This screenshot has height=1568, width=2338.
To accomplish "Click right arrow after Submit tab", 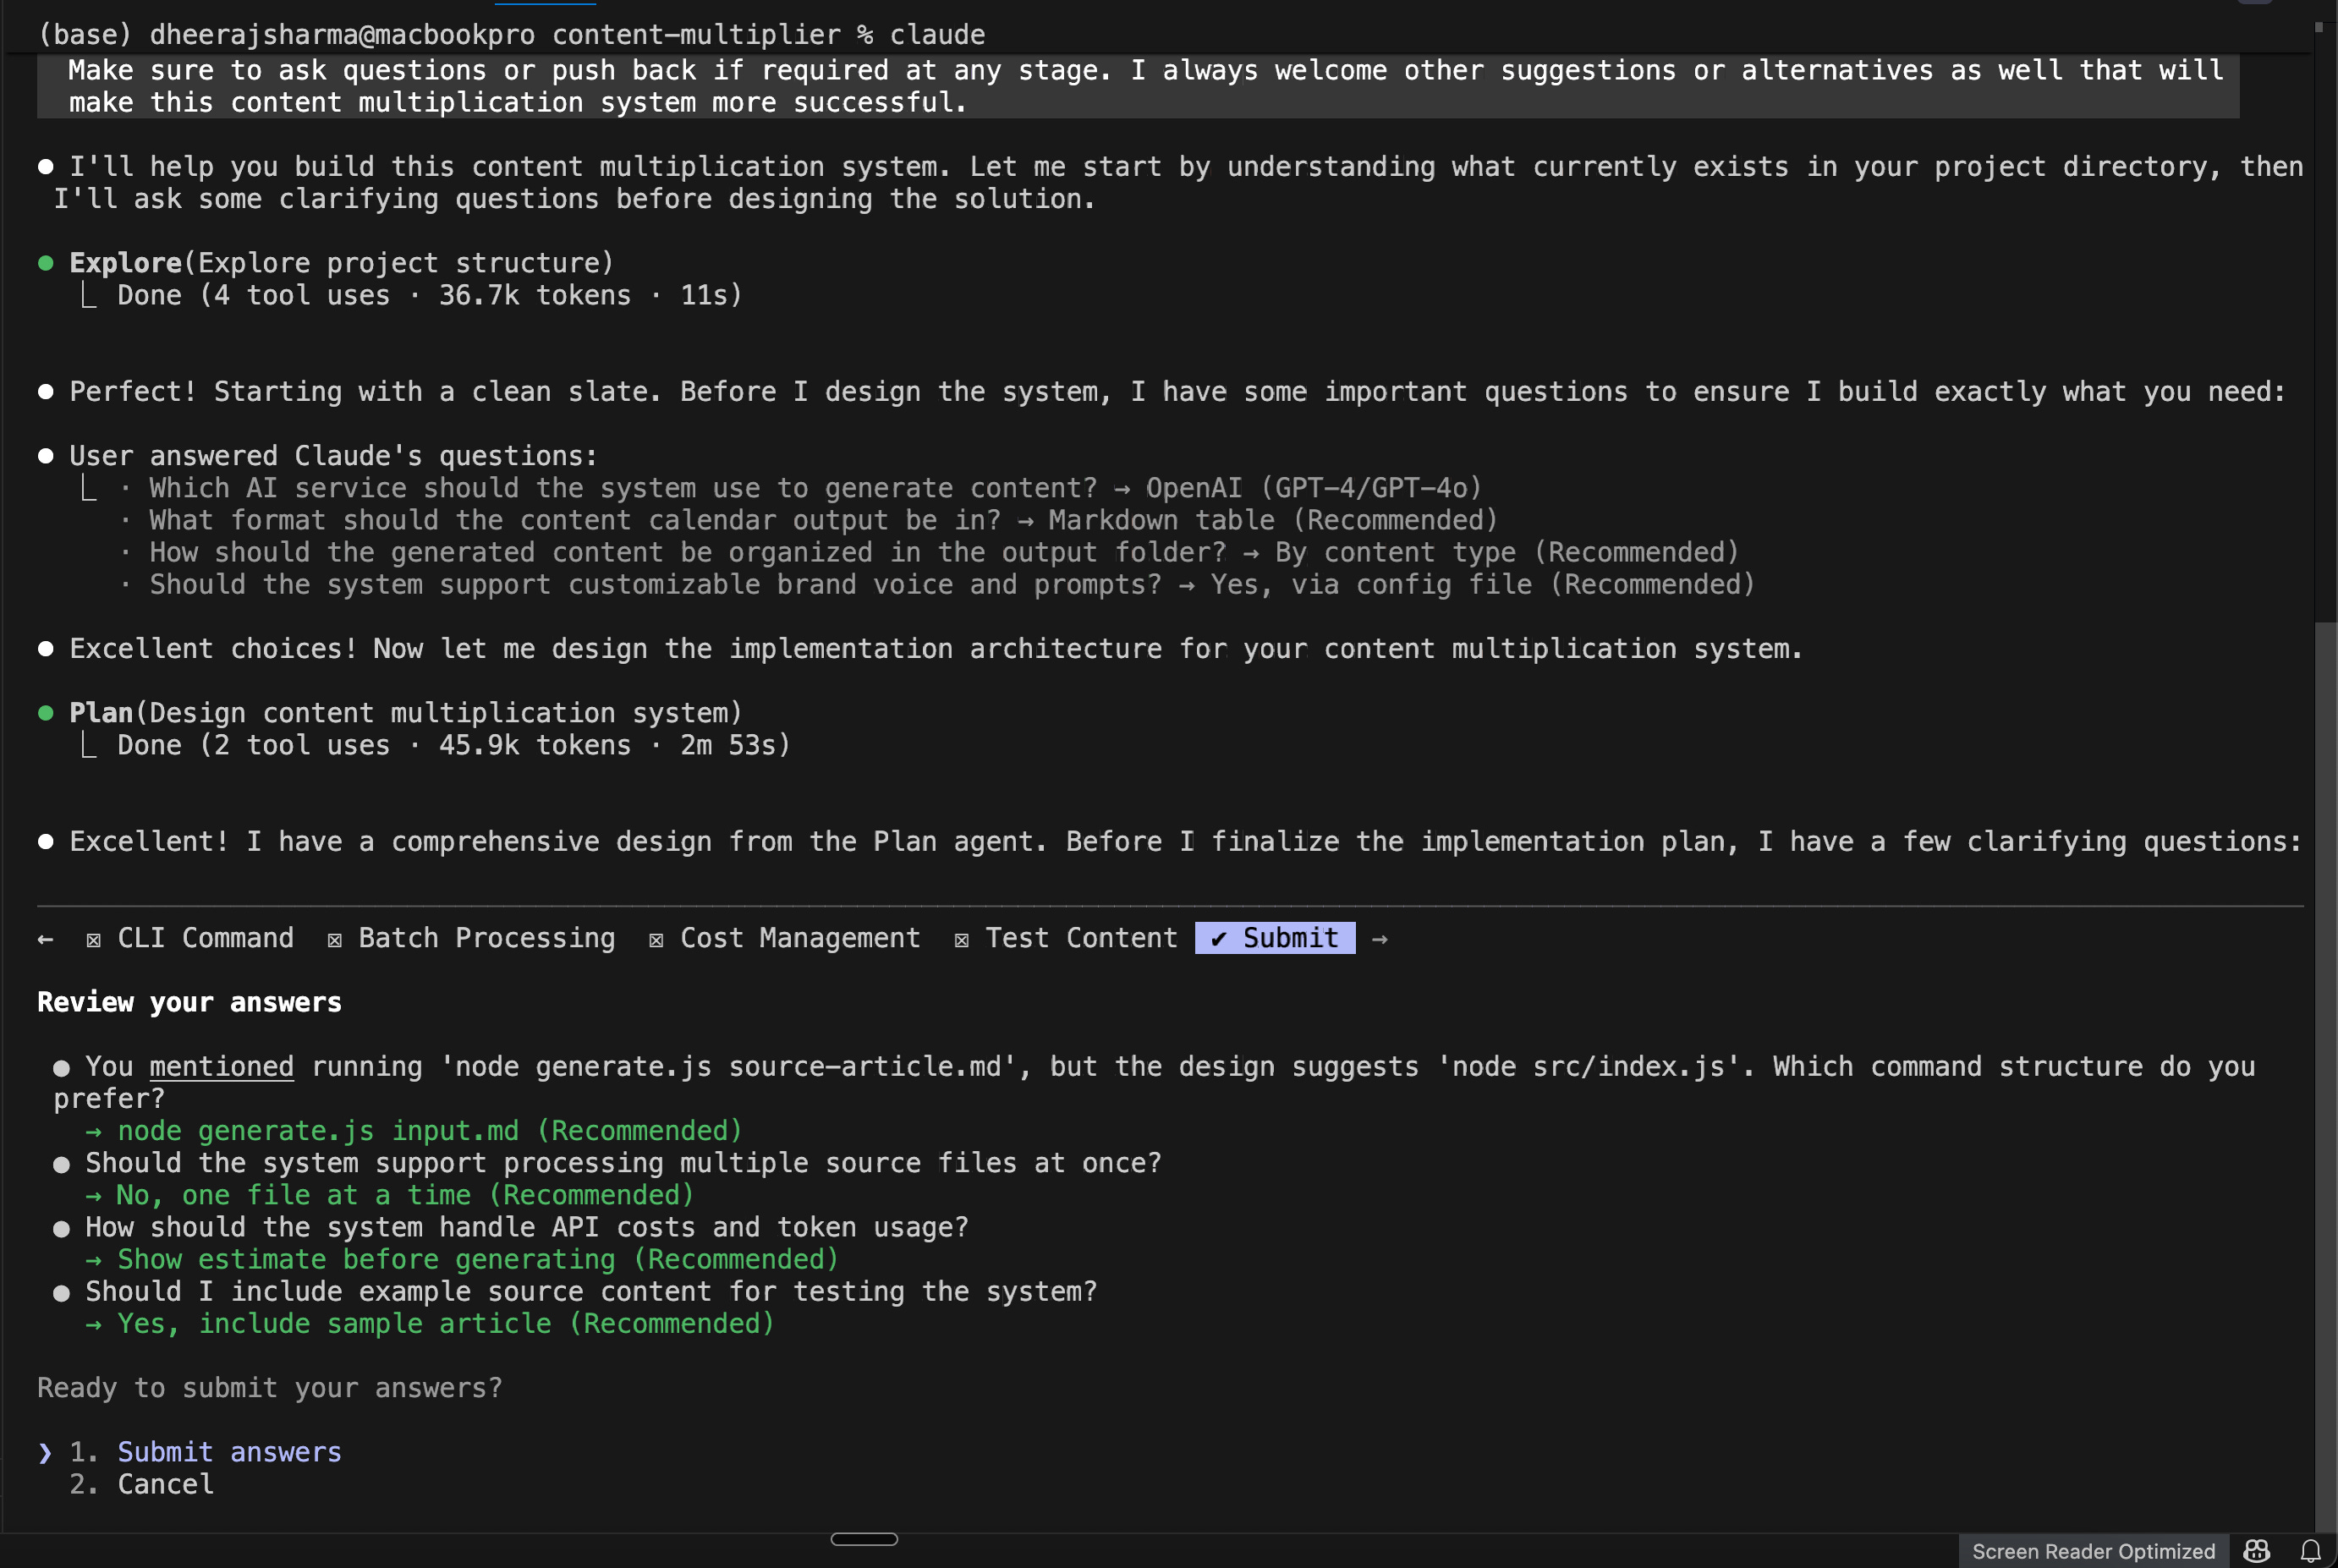I will pyautogui.click(x=1380, y=939).
